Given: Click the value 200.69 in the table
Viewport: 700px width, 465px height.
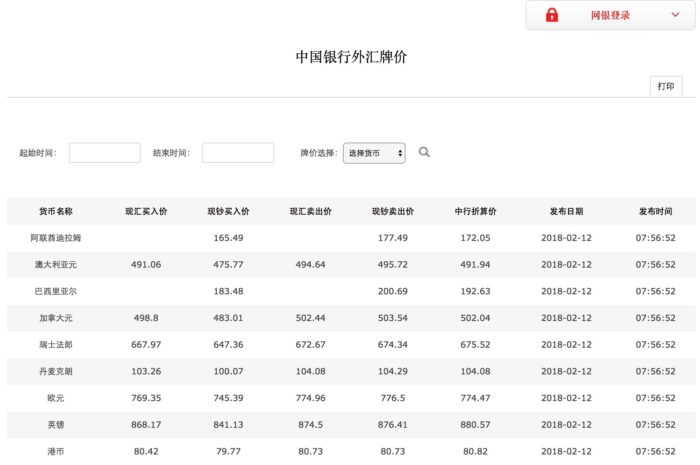Looking at the screenshot, I should click(x=393, y=291).
